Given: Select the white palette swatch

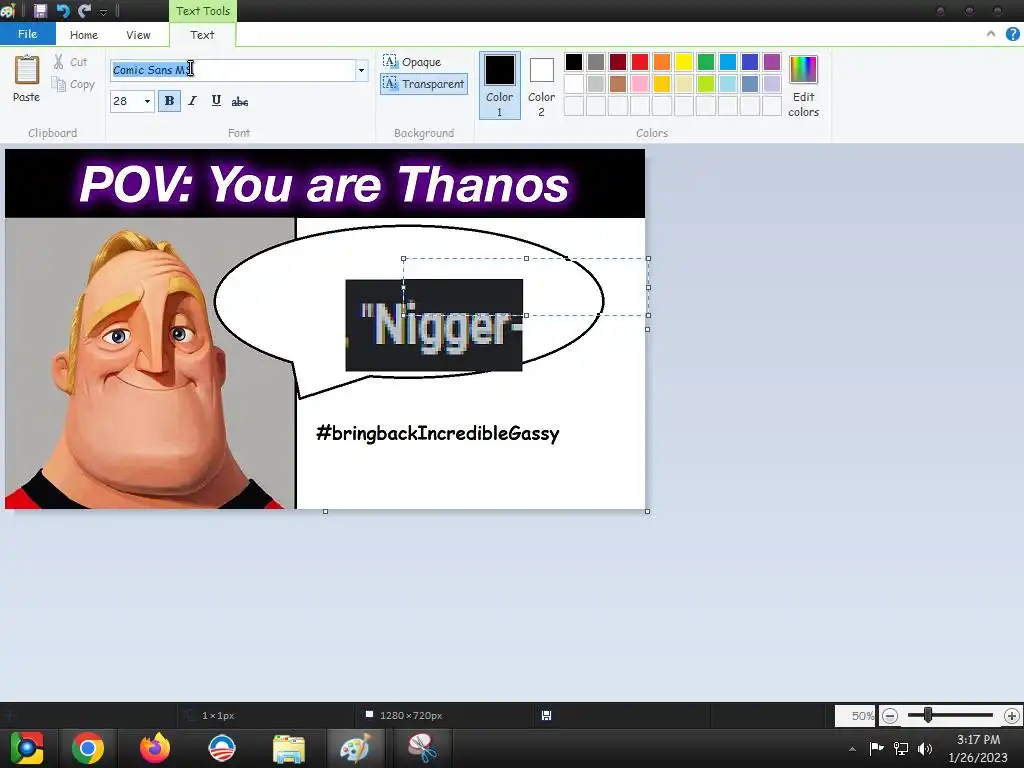Looking at the screenshot, I should point(574,84).
